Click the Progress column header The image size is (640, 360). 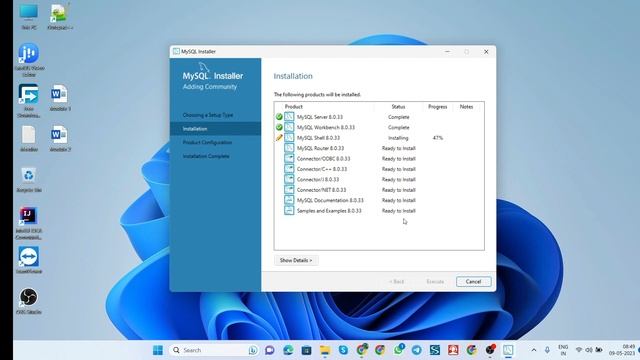[x=438, y=107]
